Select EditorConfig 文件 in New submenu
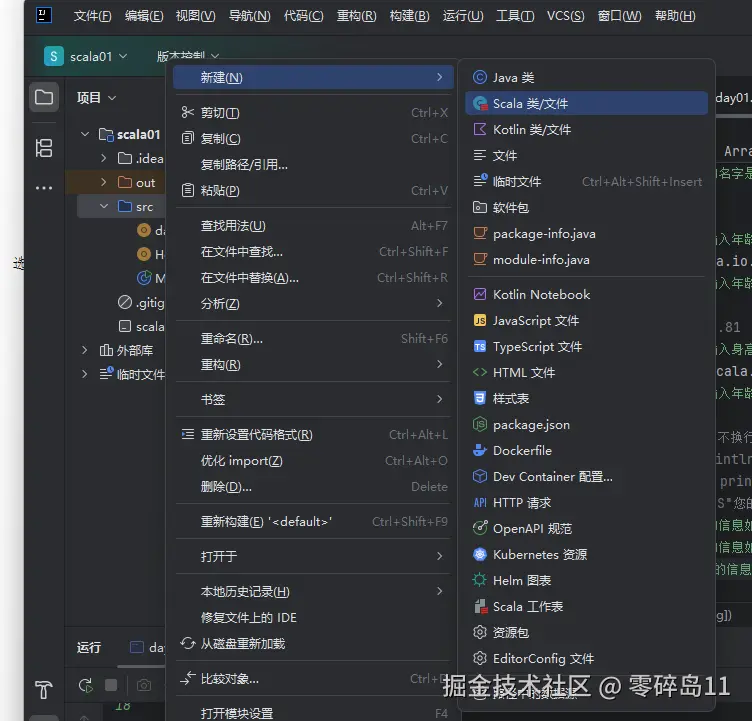Viewport: 752px width, 721px height. pyautogui.click(x=586, y=658)
